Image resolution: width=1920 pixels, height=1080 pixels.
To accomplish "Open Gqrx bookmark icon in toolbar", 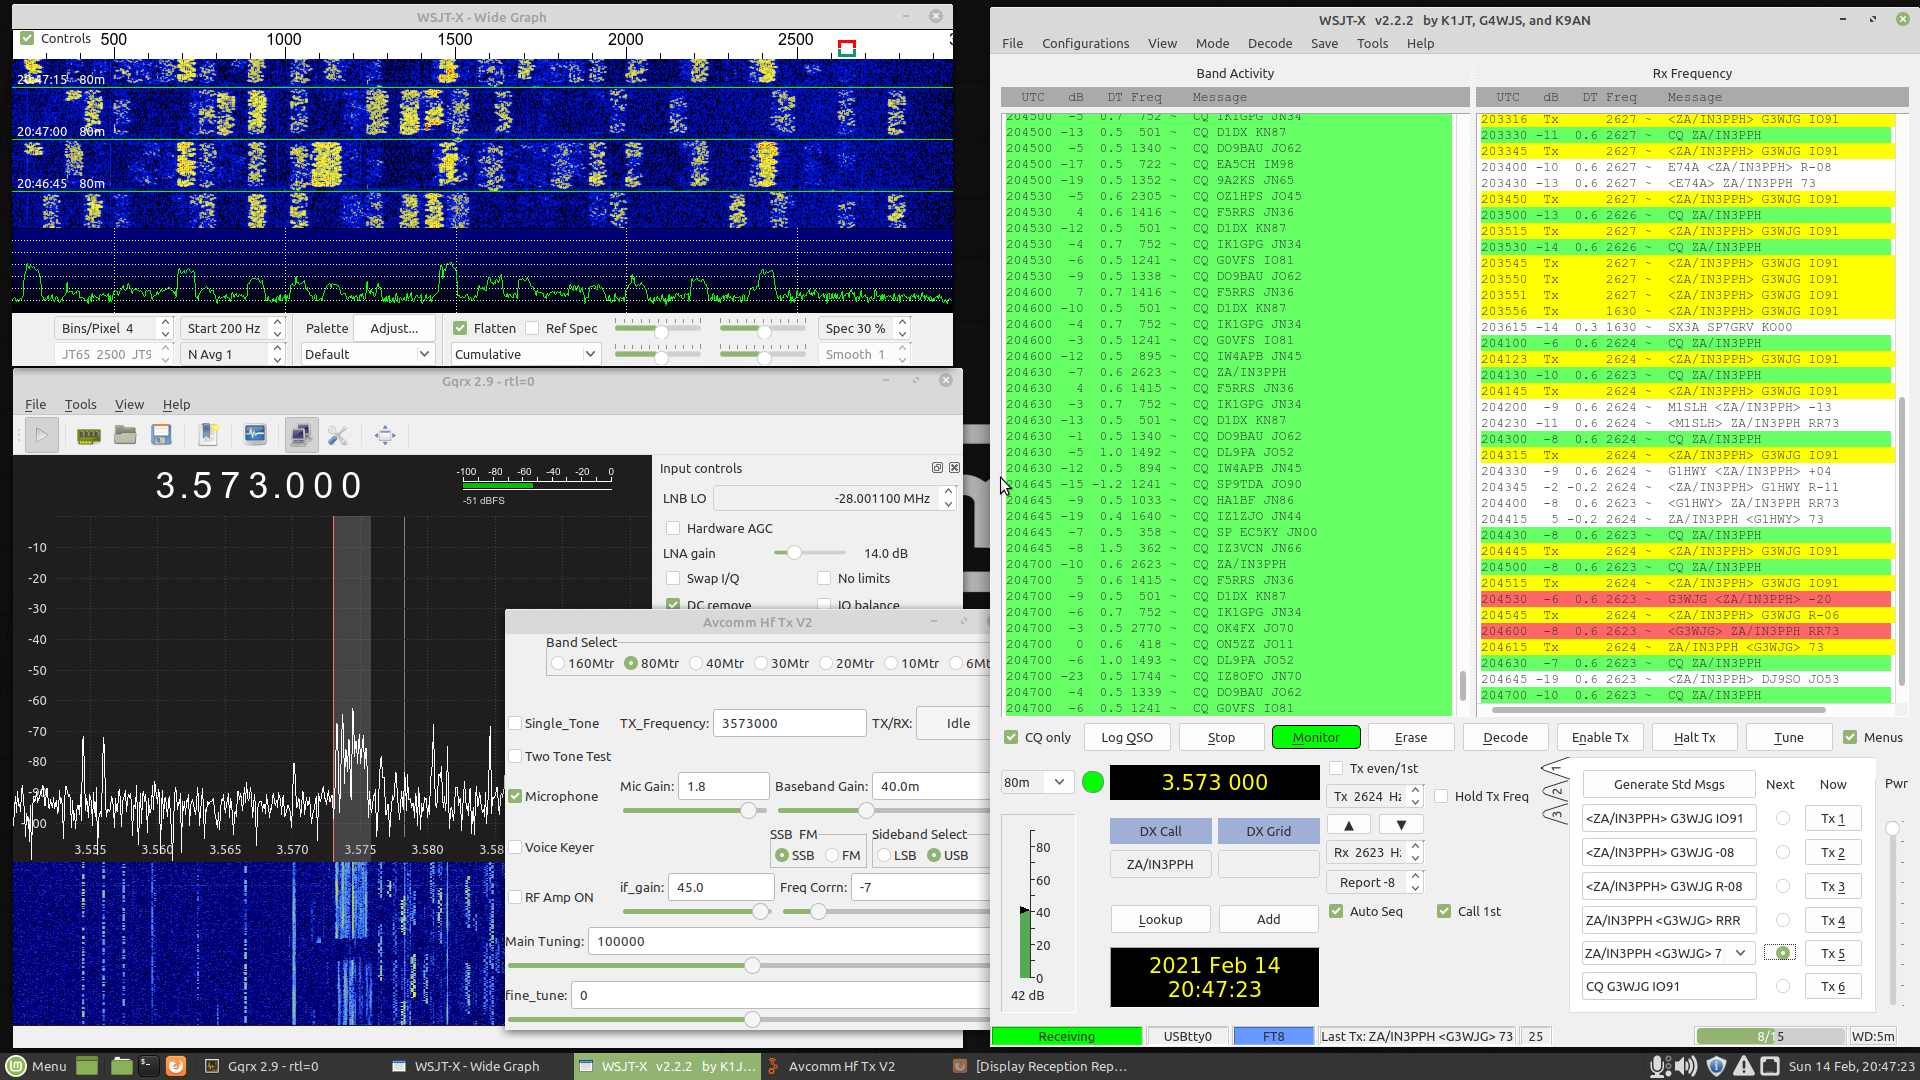I will pos(208,435).
